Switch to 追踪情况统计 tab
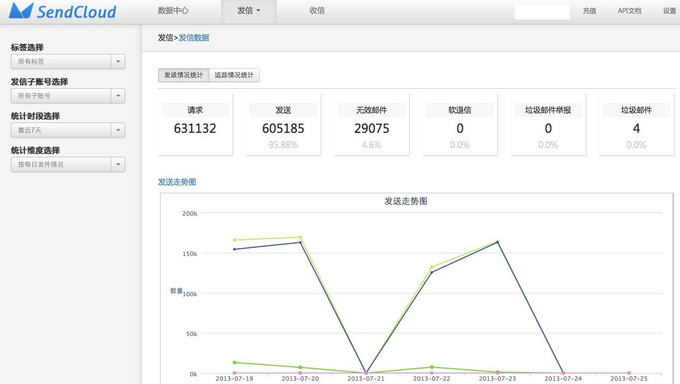 pyautogui.click(x=234, y=75)
